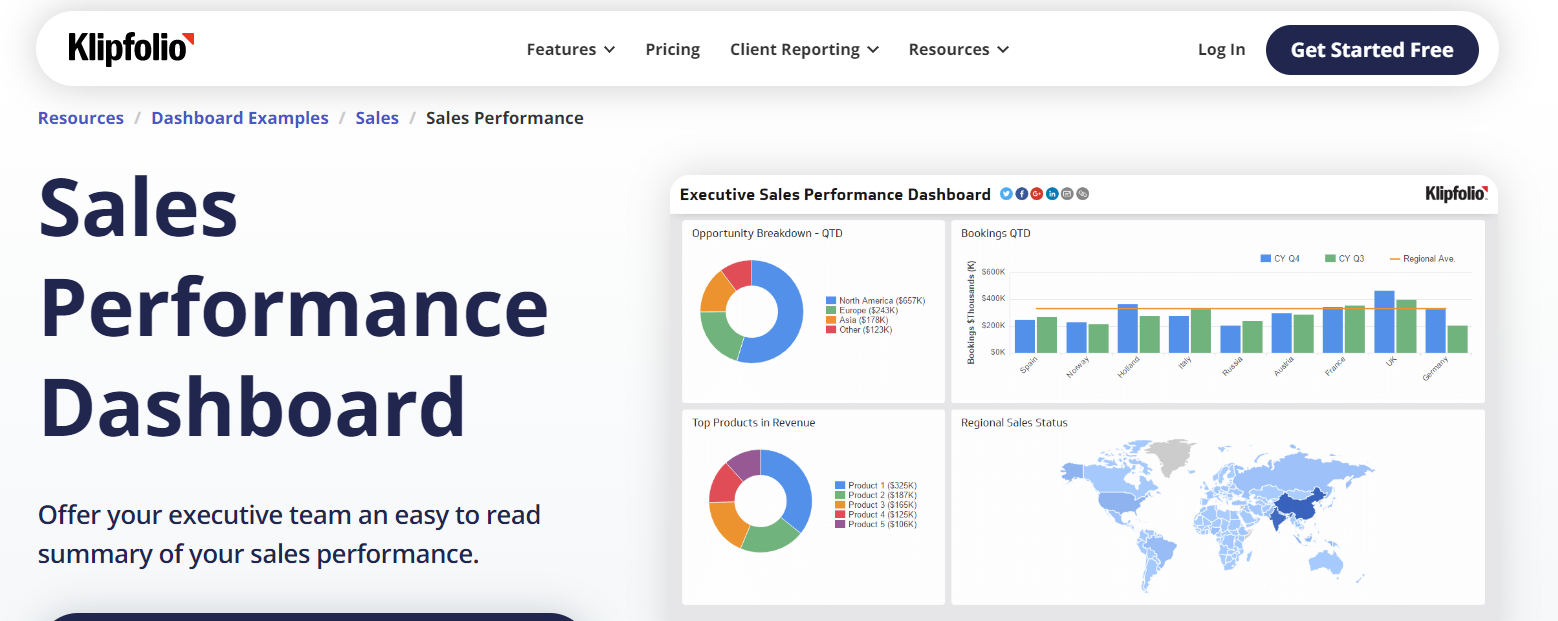
Task: Click the gray email share icon
Action: coord(1067,194)
